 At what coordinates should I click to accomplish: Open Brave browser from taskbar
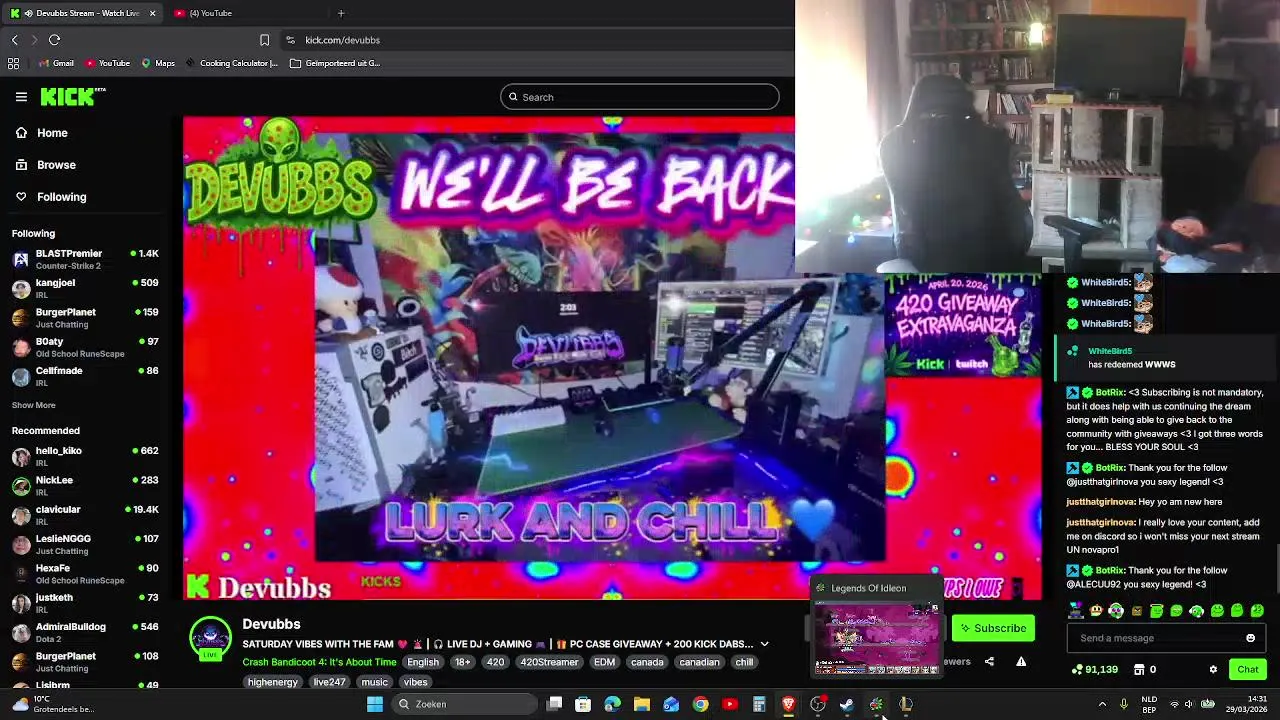click(x=788, y=704)
